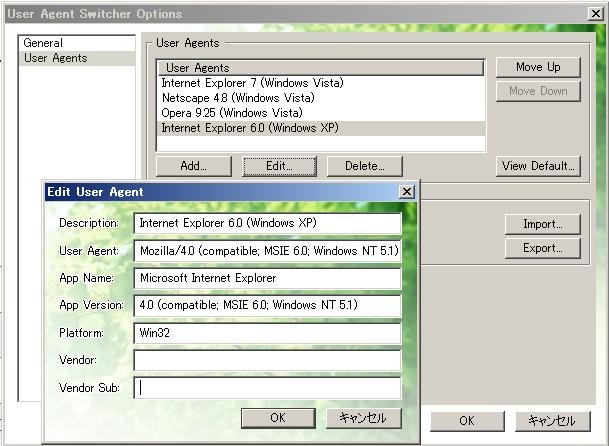Click the Export... button
609x446 pixels.
point(543,248)
